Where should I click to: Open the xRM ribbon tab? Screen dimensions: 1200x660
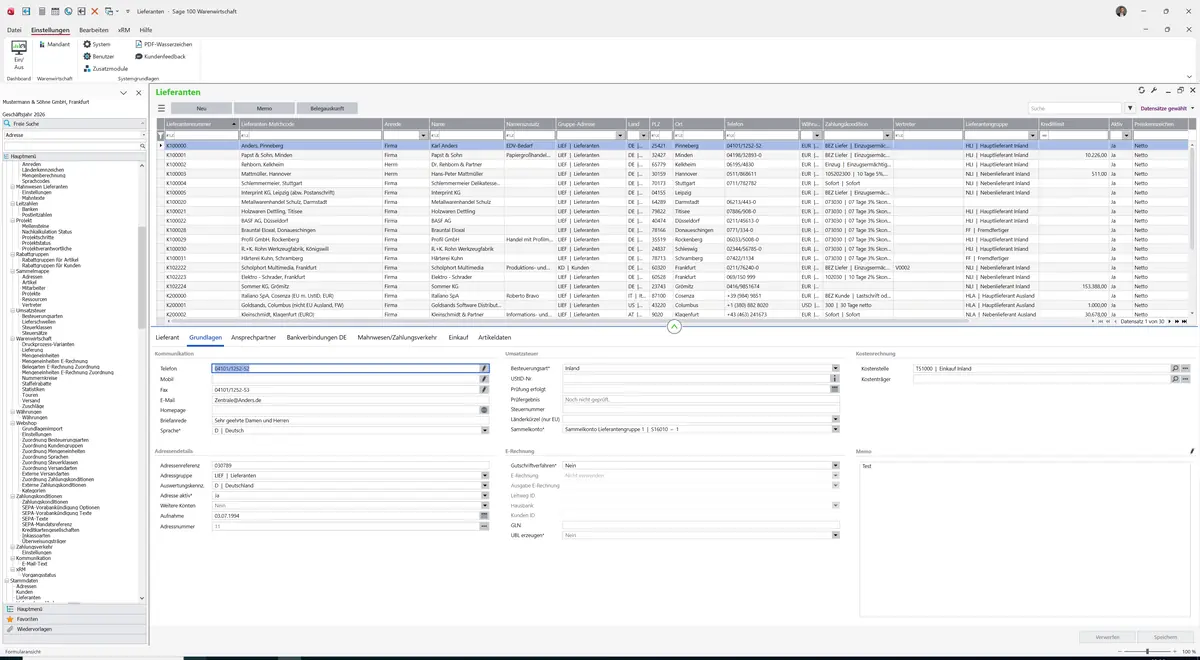click(124, 30)
